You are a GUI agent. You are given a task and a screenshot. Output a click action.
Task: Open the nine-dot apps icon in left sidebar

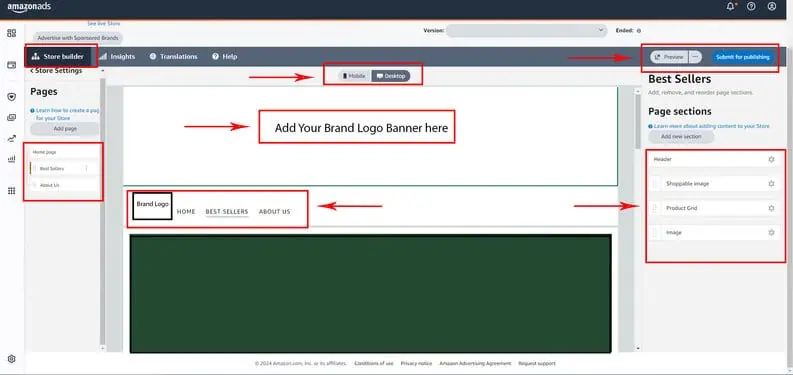[x=12, y=191]
